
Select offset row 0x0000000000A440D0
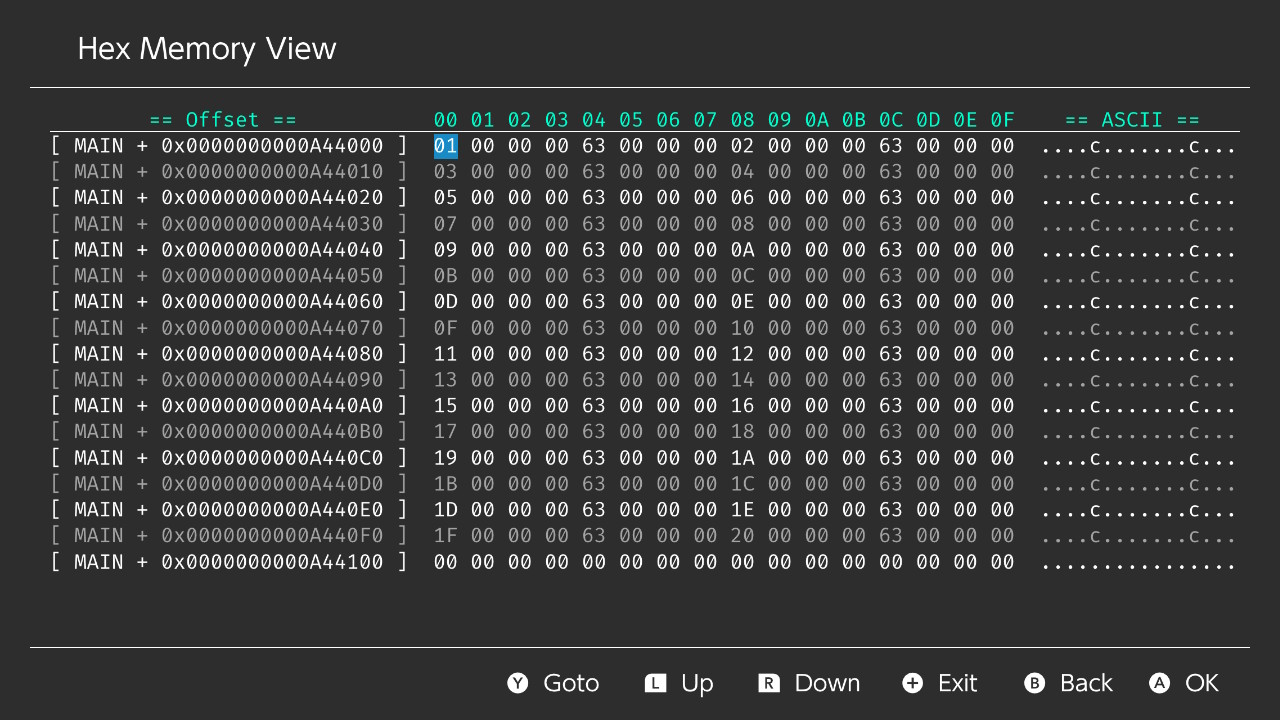pos(229,484)
